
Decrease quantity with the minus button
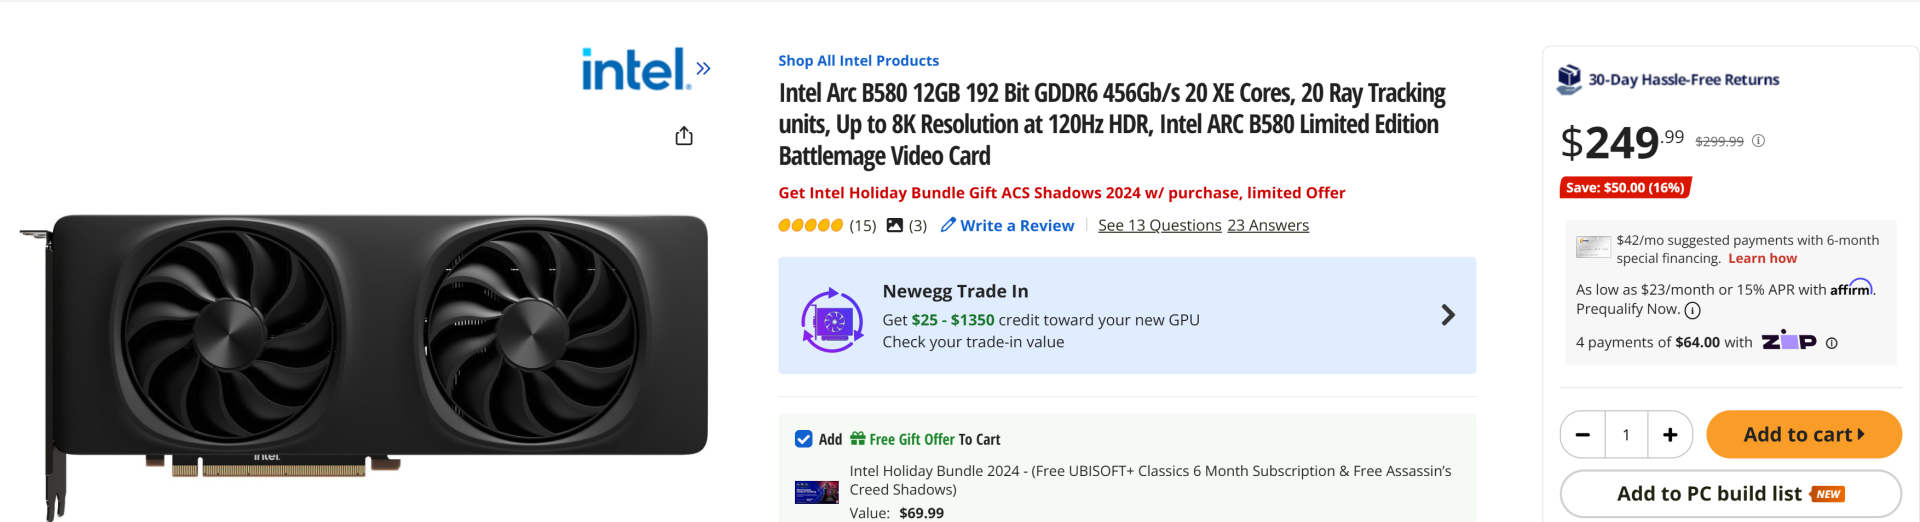(x=1582, y=435)
